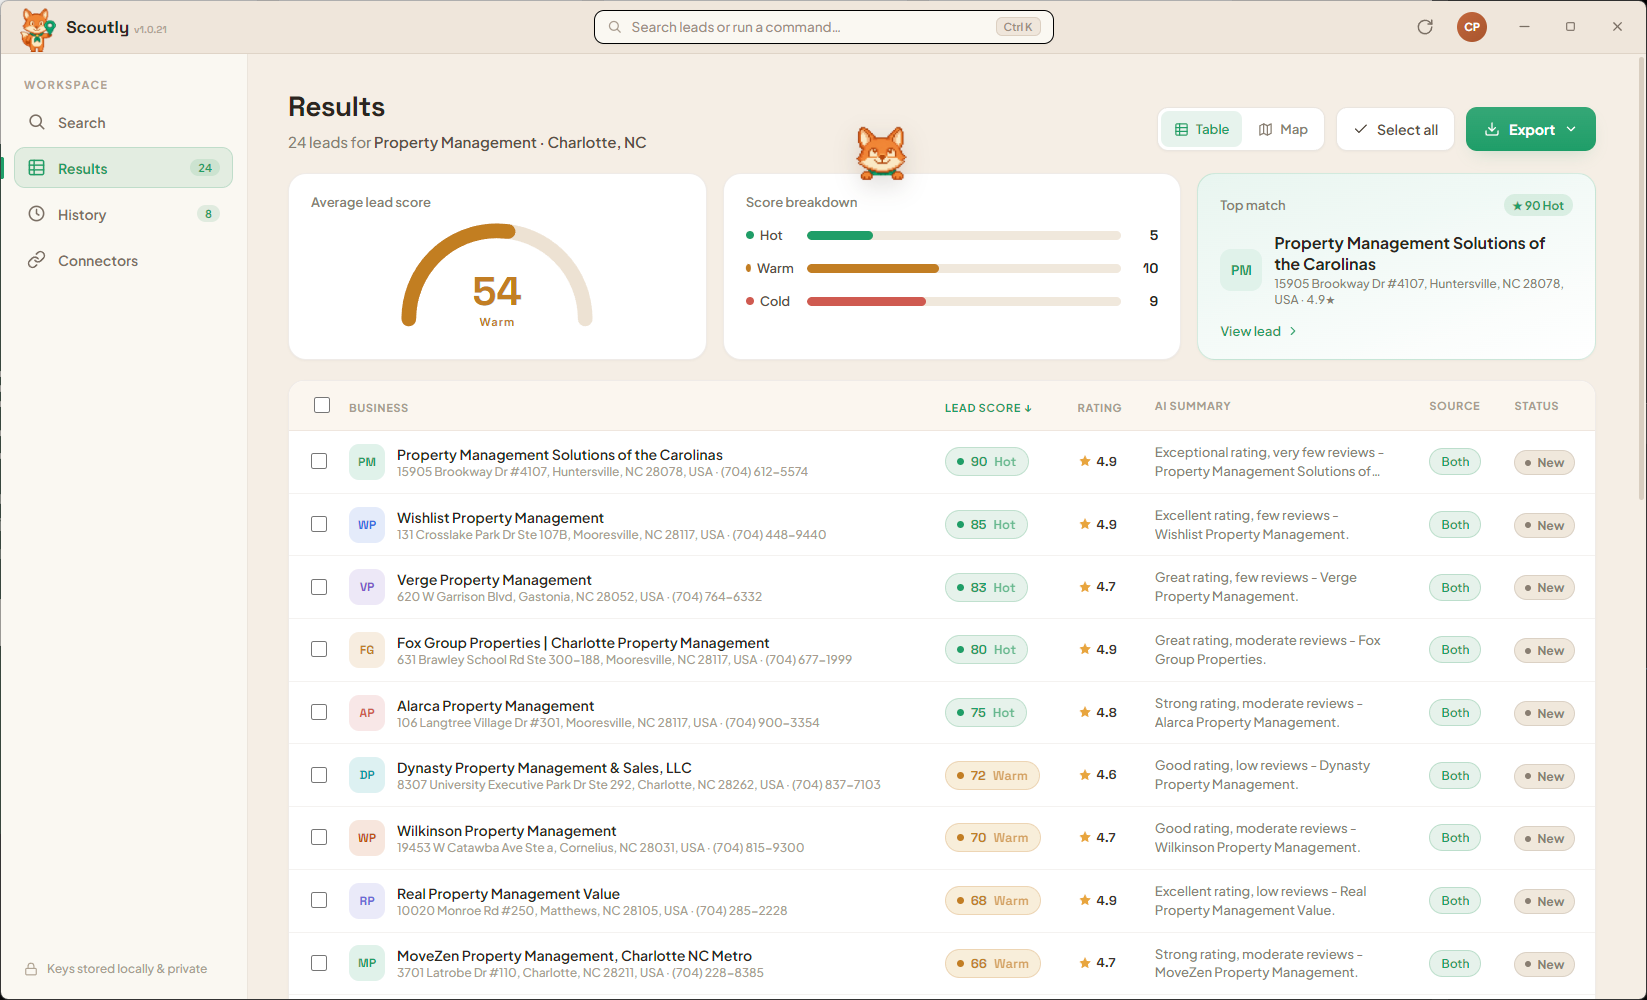Click WP avatar of Wishlist Property Management
Image resolution: width=1647 pixels, height=1000 pixels.
tap(367, 525)
